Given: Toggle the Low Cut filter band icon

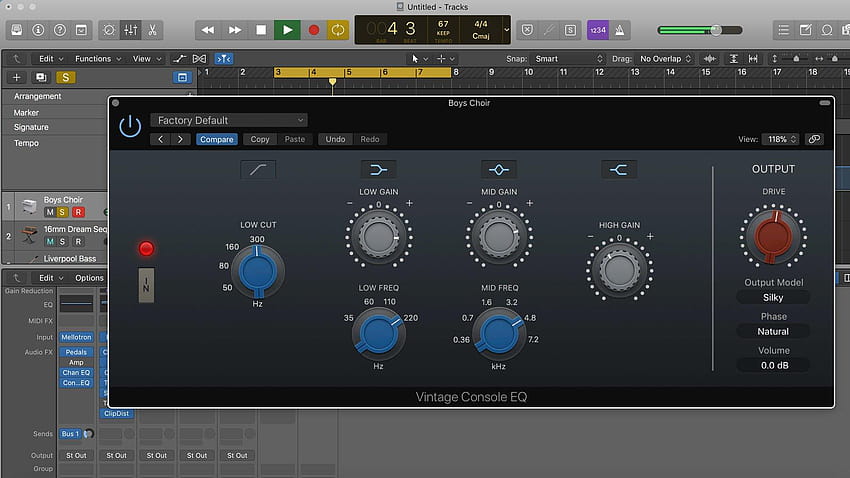Looking at the screenshot, I should click(x=258, y=170).
